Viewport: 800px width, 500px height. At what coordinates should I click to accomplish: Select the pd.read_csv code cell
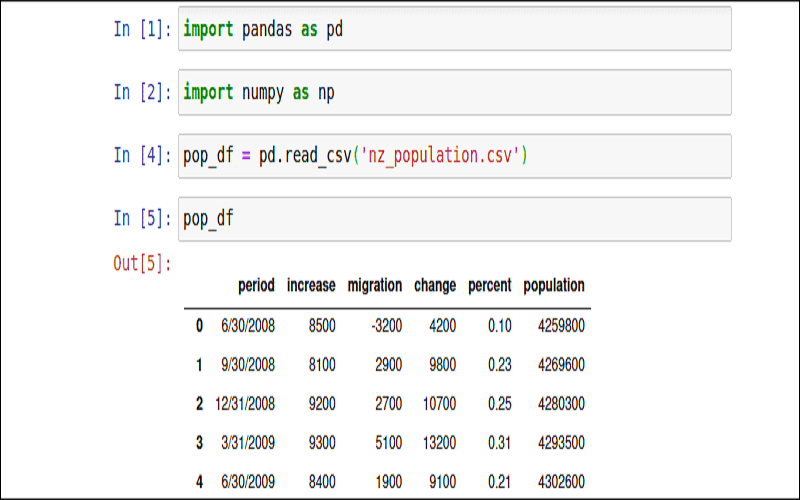pyautogui.click(x=455, y=156)
